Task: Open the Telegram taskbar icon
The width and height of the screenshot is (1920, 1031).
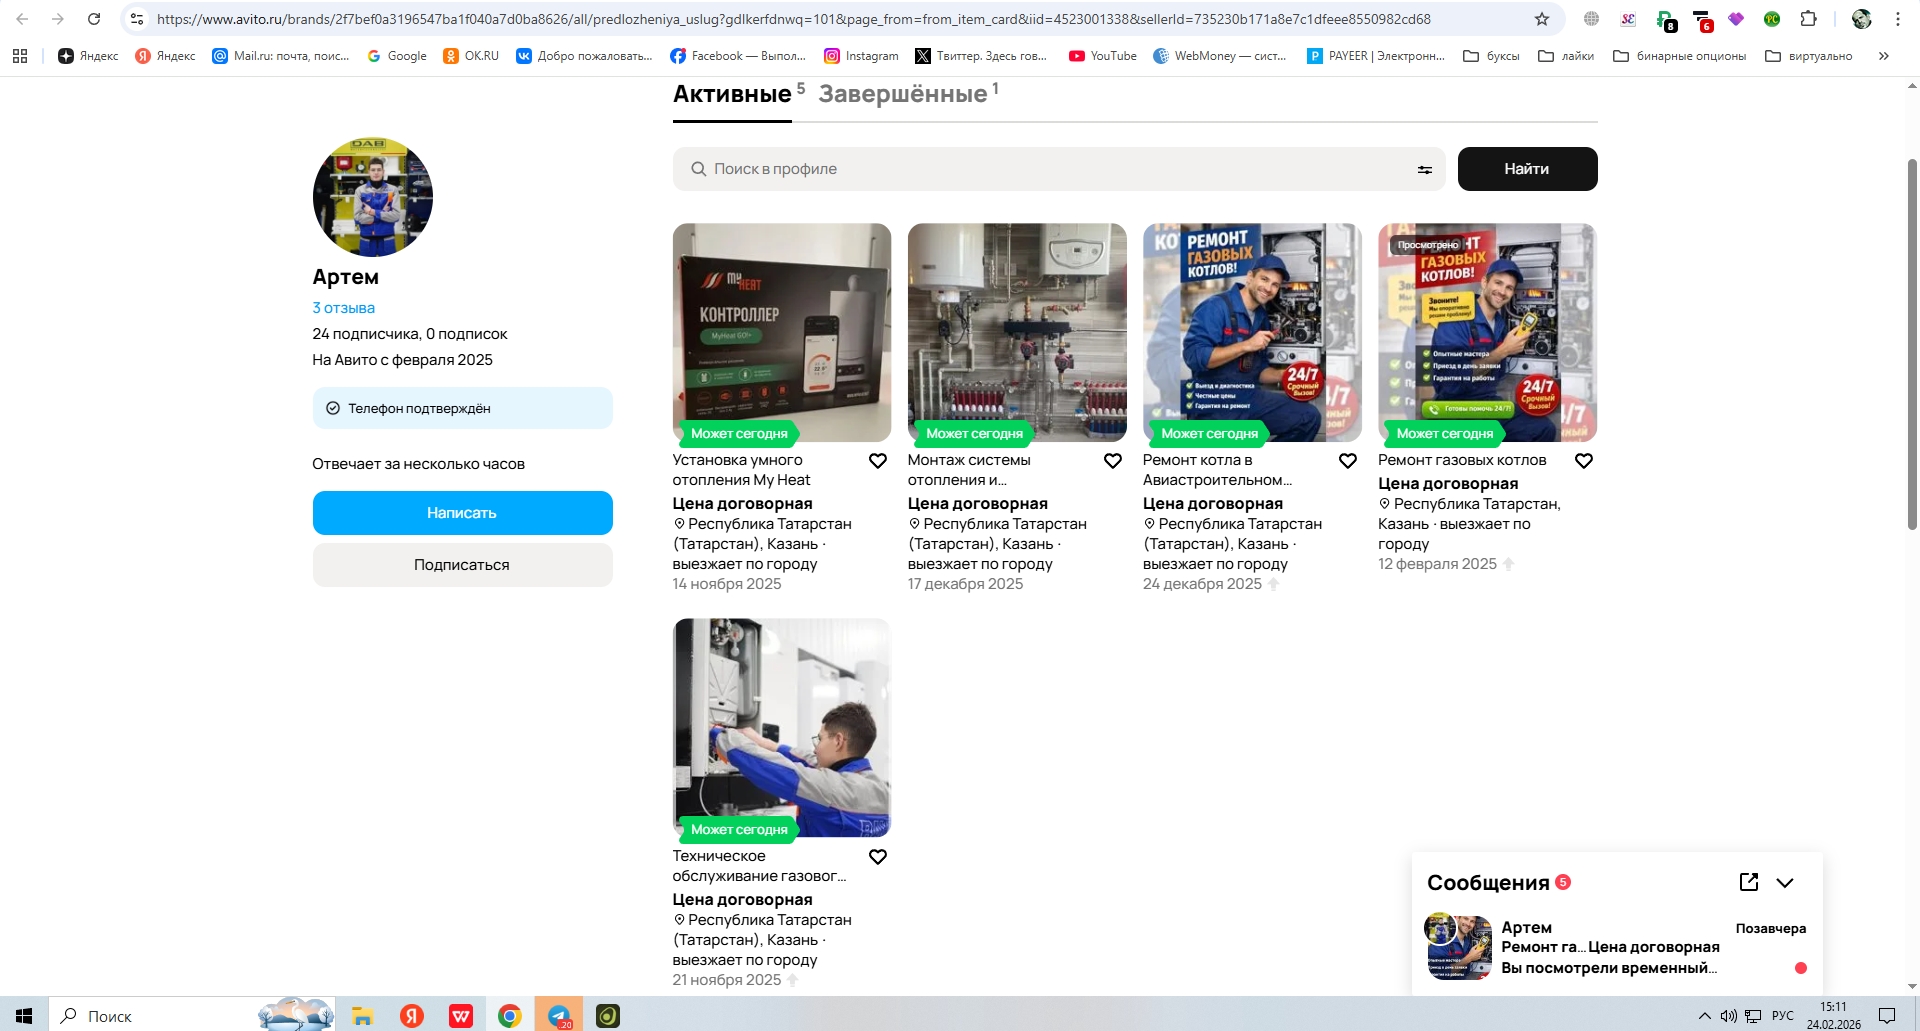Action: pyautogui.click(x=559, y=1016)
